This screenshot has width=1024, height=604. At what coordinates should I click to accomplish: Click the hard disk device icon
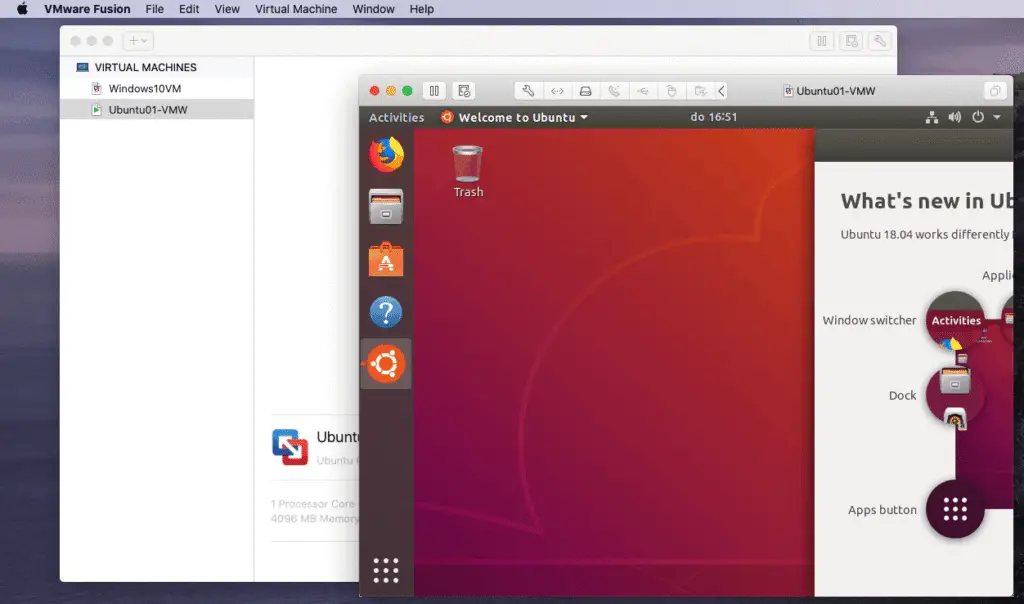click(585, 91)
